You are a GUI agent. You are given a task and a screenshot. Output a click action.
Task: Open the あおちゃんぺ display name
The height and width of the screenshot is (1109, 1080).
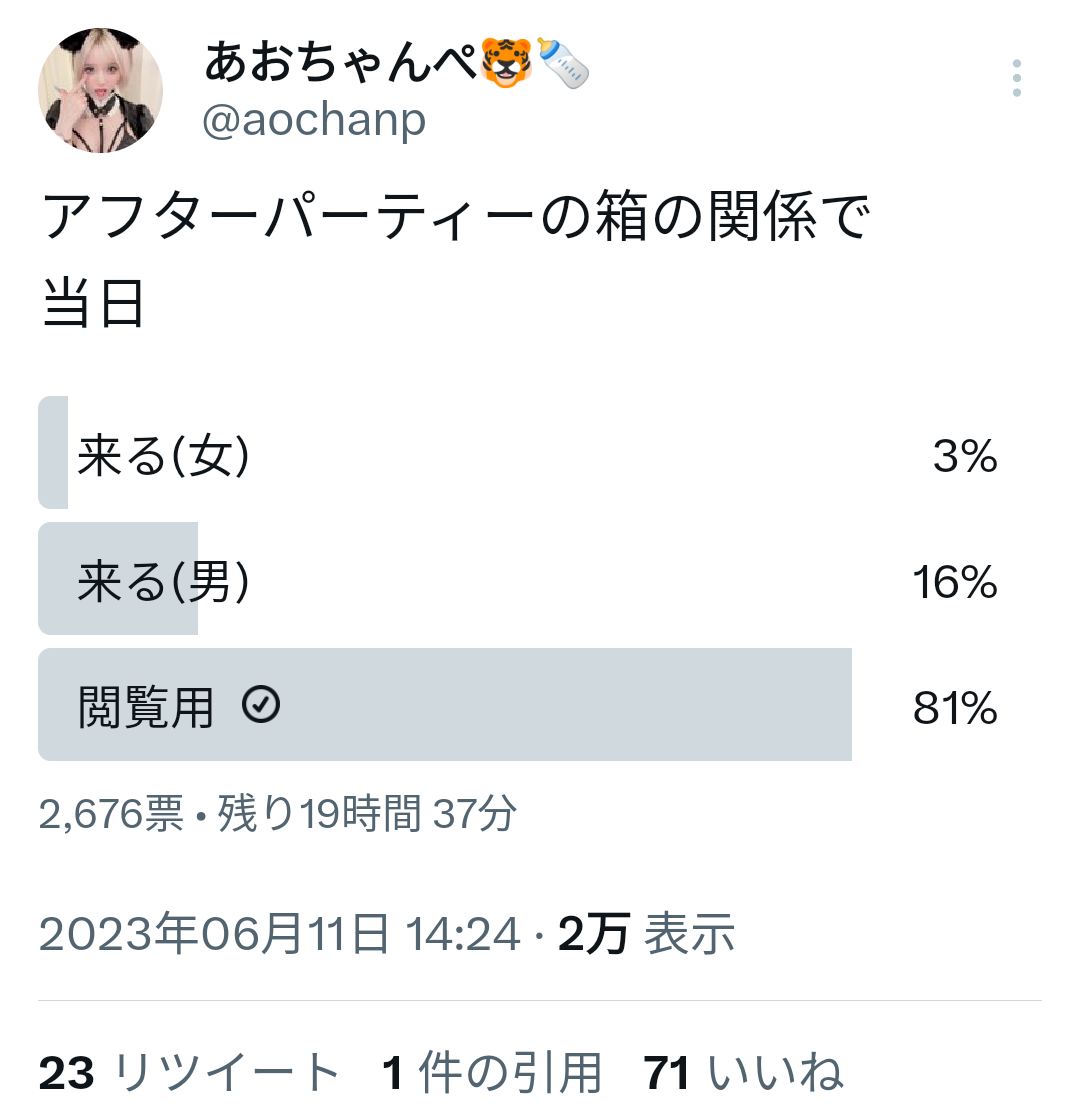[341, 62]
